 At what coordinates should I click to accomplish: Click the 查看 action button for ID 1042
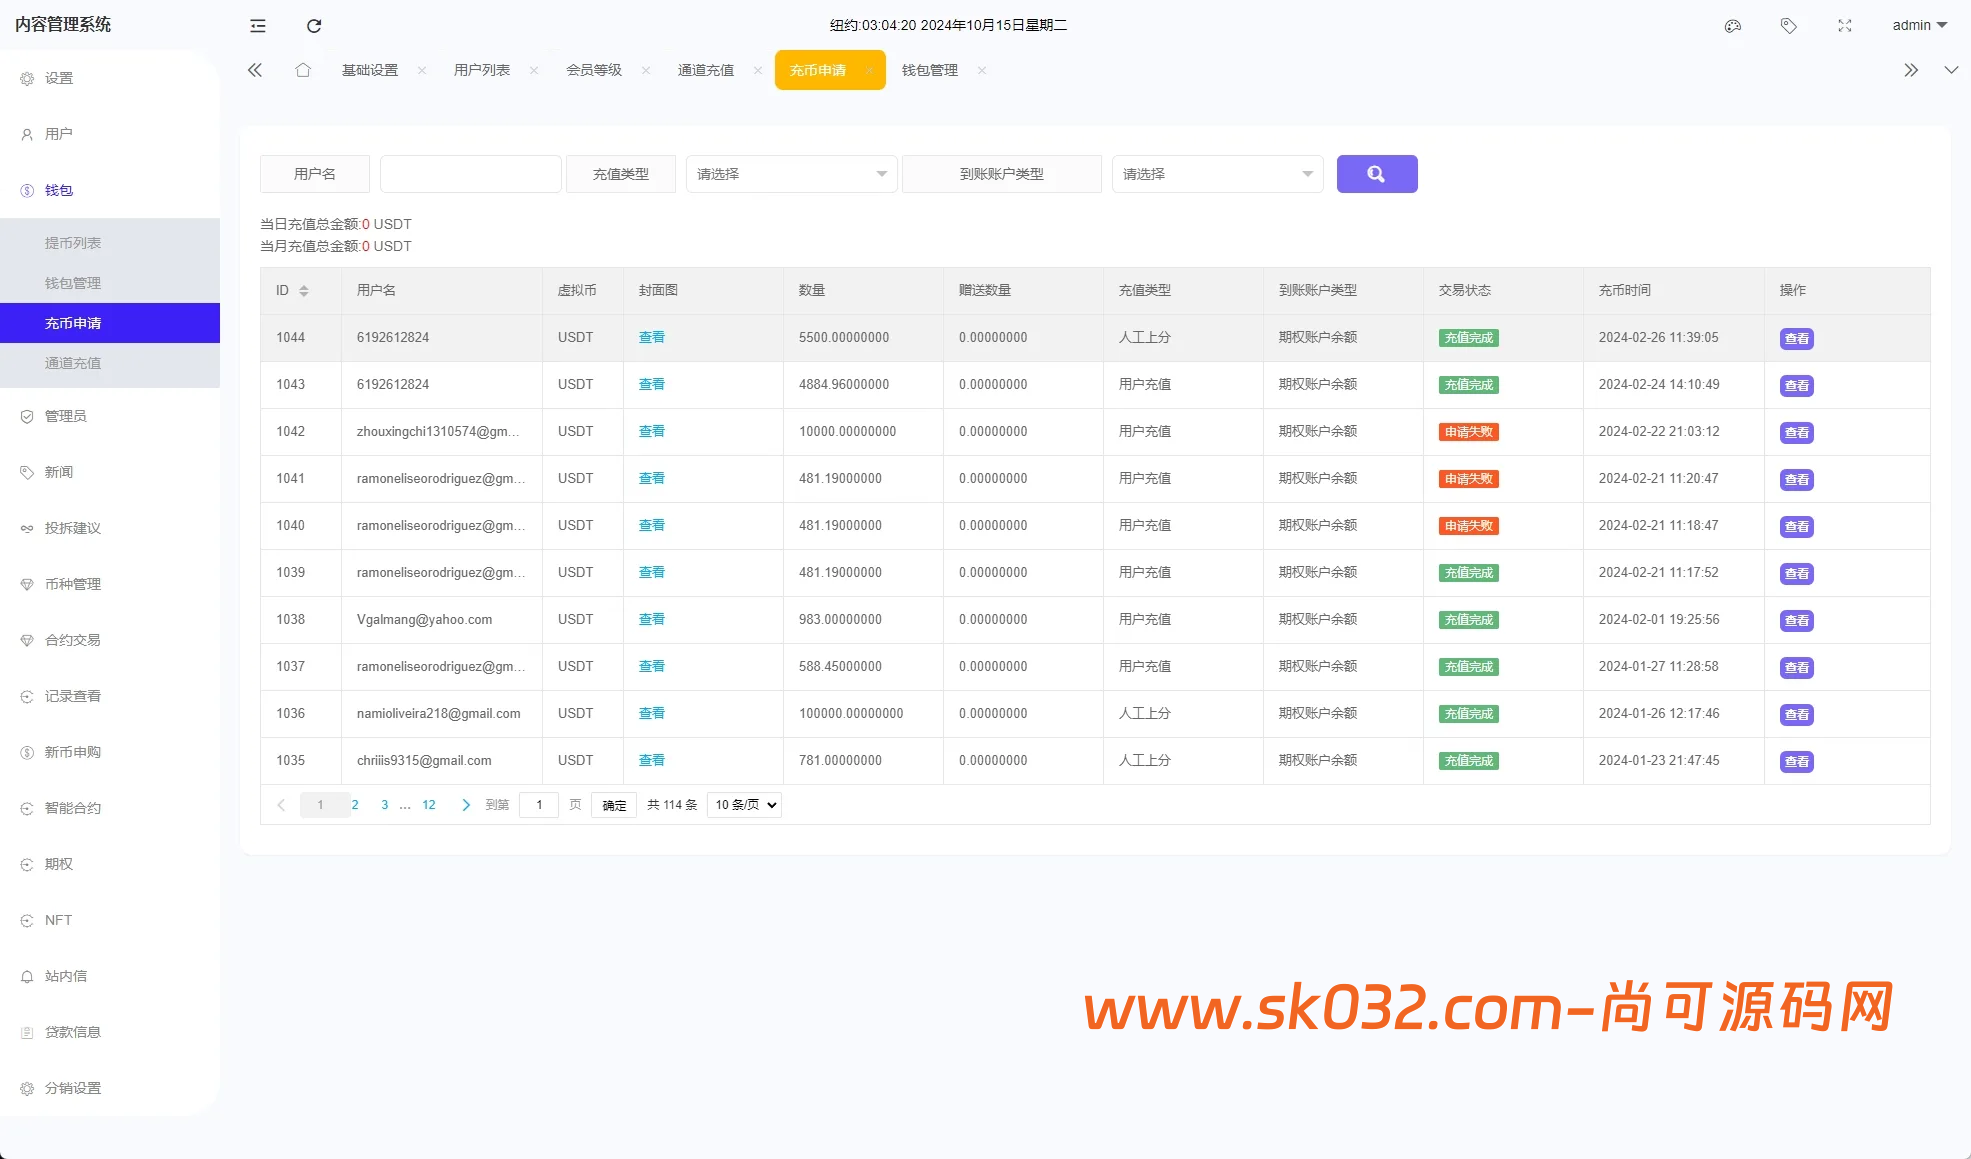click(x=1796, y=432)
